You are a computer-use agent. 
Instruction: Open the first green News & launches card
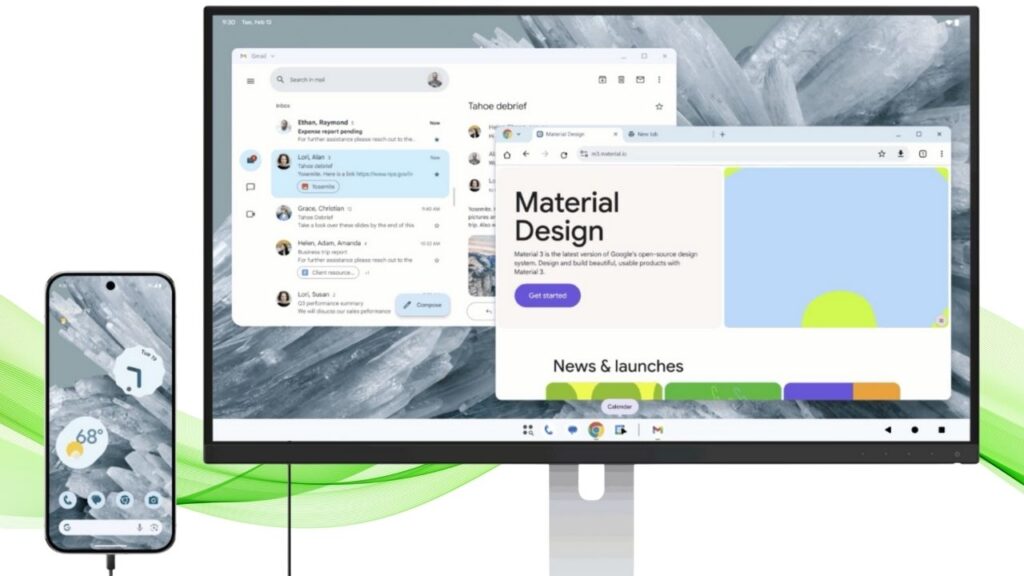pos(604,391)
